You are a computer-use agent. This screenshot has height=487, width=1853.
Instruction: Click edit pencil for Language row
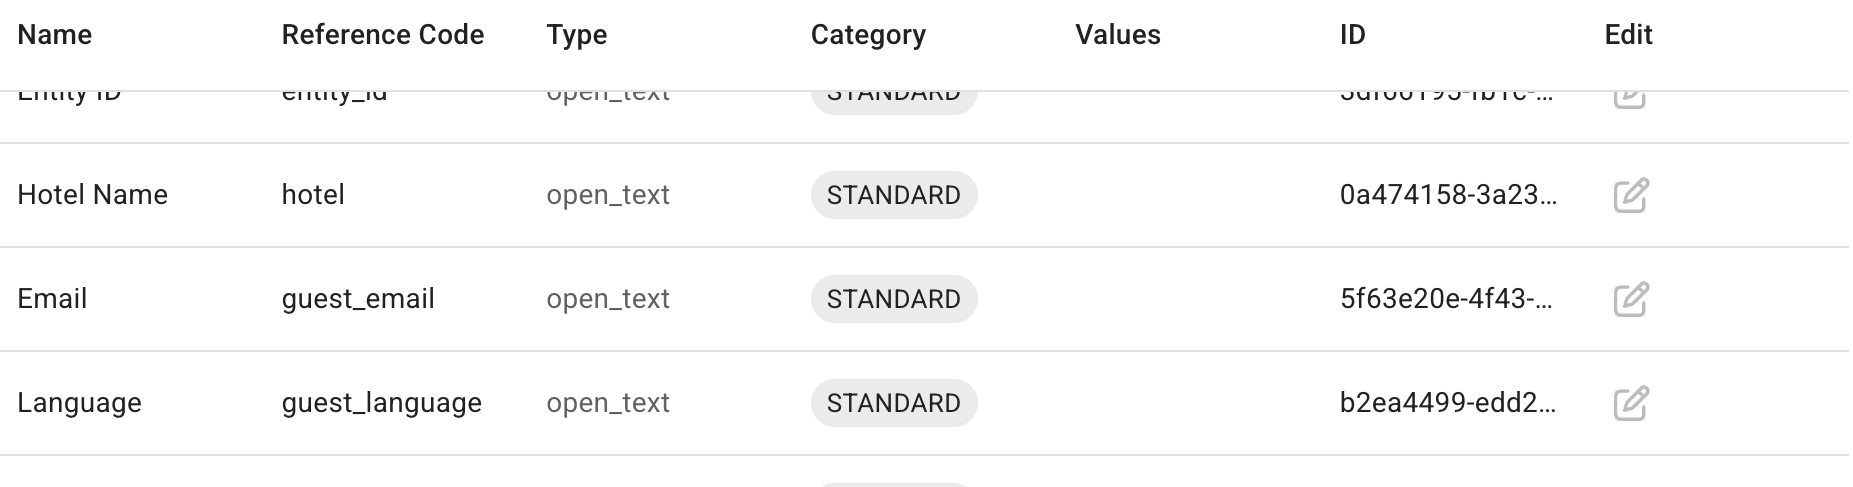[1631, 403]
